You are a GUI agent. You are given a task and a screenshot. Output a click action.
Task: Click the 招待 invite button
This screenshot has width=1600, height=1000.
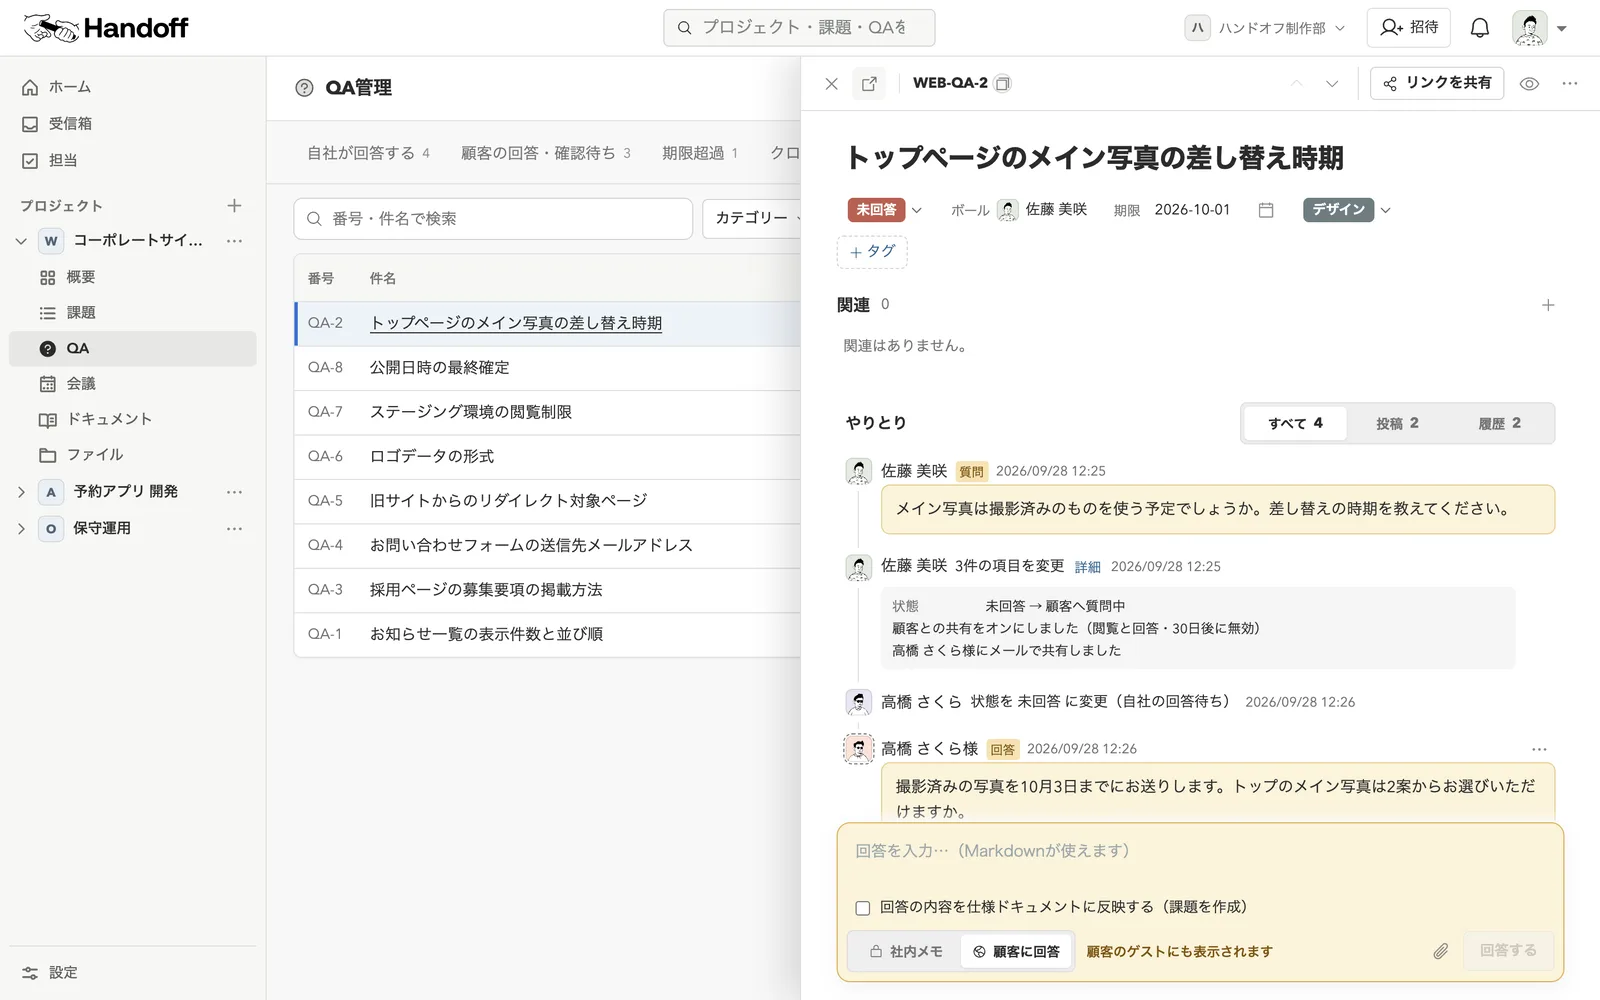tap(1409, 28)
